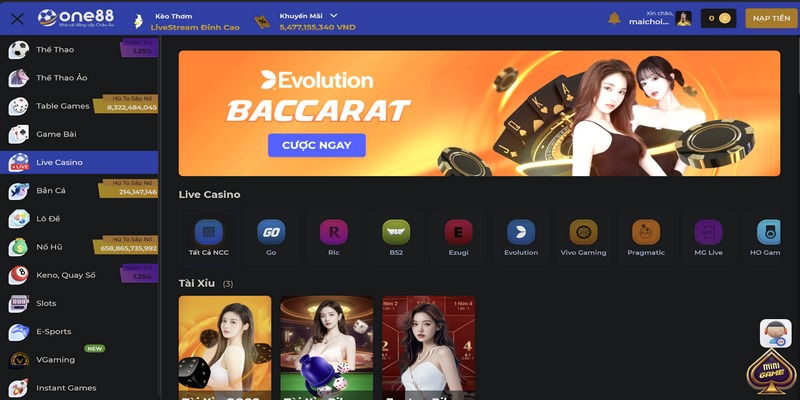Click the Instant Games rocket icon
This screenshot has height=400, width=800.
click(x=18, y=388)
